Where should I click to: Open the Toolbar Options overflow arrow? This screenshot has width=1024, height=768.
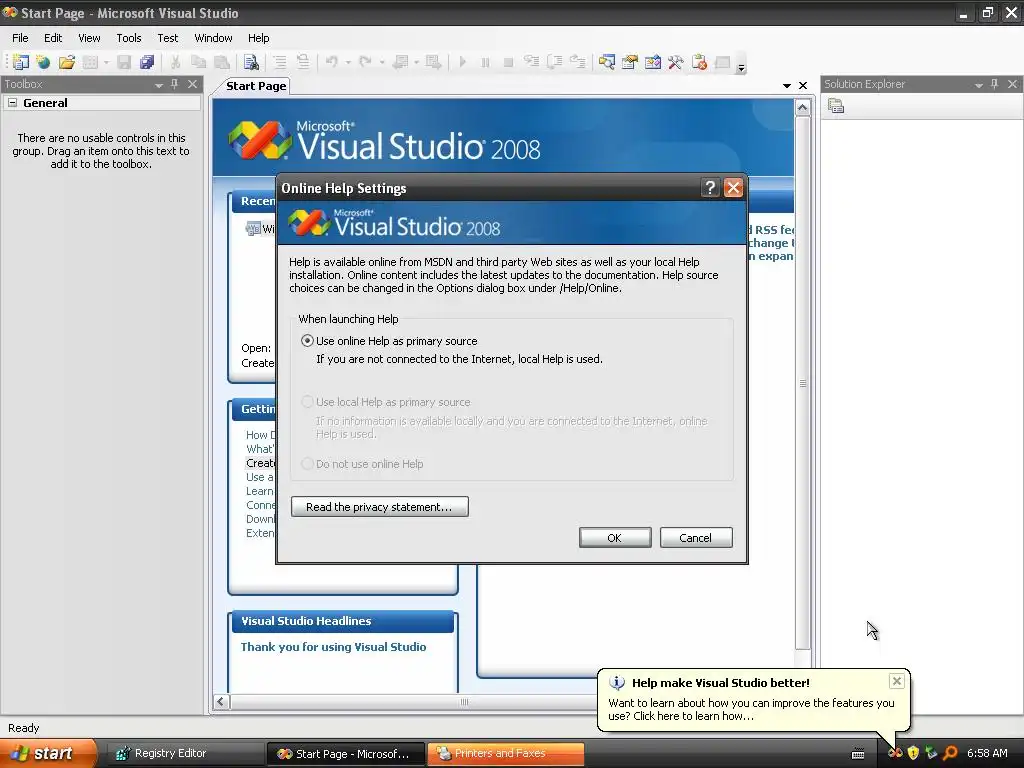pyautogui.click(x=741, y=67)
